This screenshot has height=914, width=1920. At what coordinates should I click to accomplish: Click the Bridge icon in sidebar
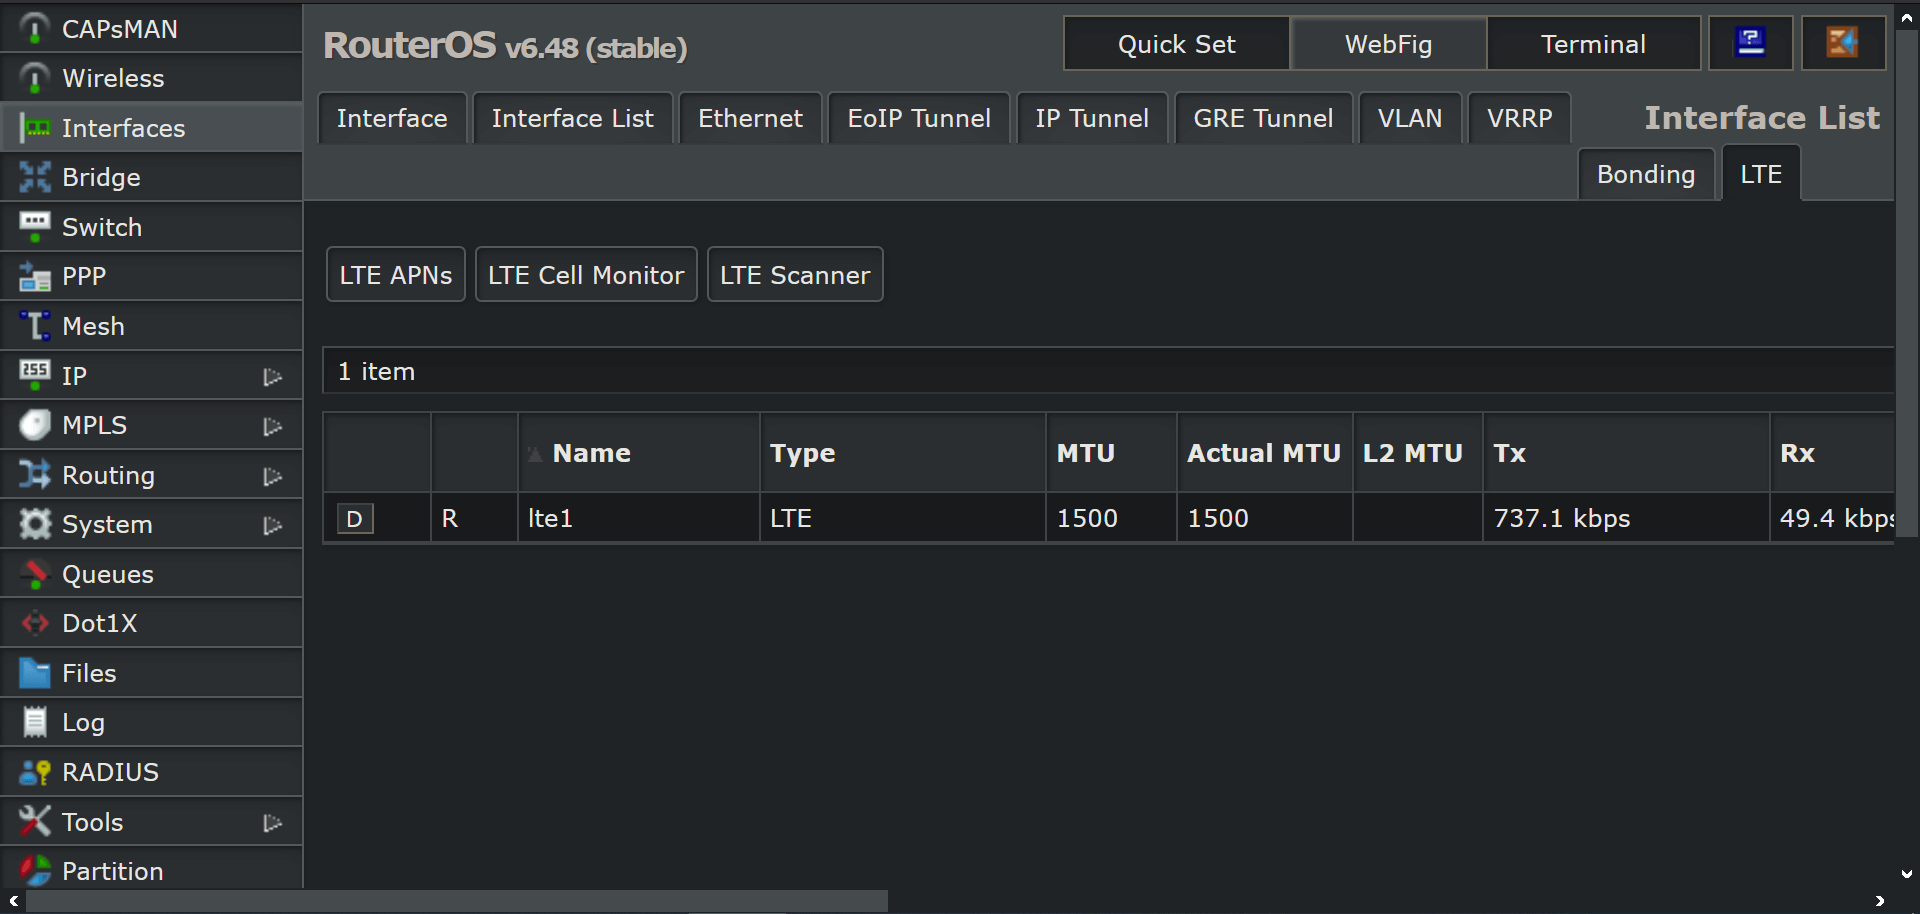coord(34,177)
